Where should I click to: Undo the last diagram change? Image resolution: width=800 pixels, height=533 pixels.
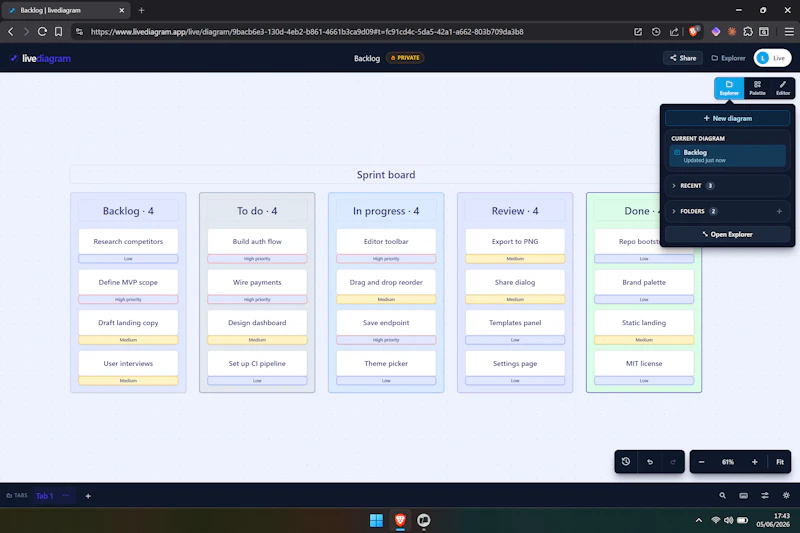[x=650, y=462]
